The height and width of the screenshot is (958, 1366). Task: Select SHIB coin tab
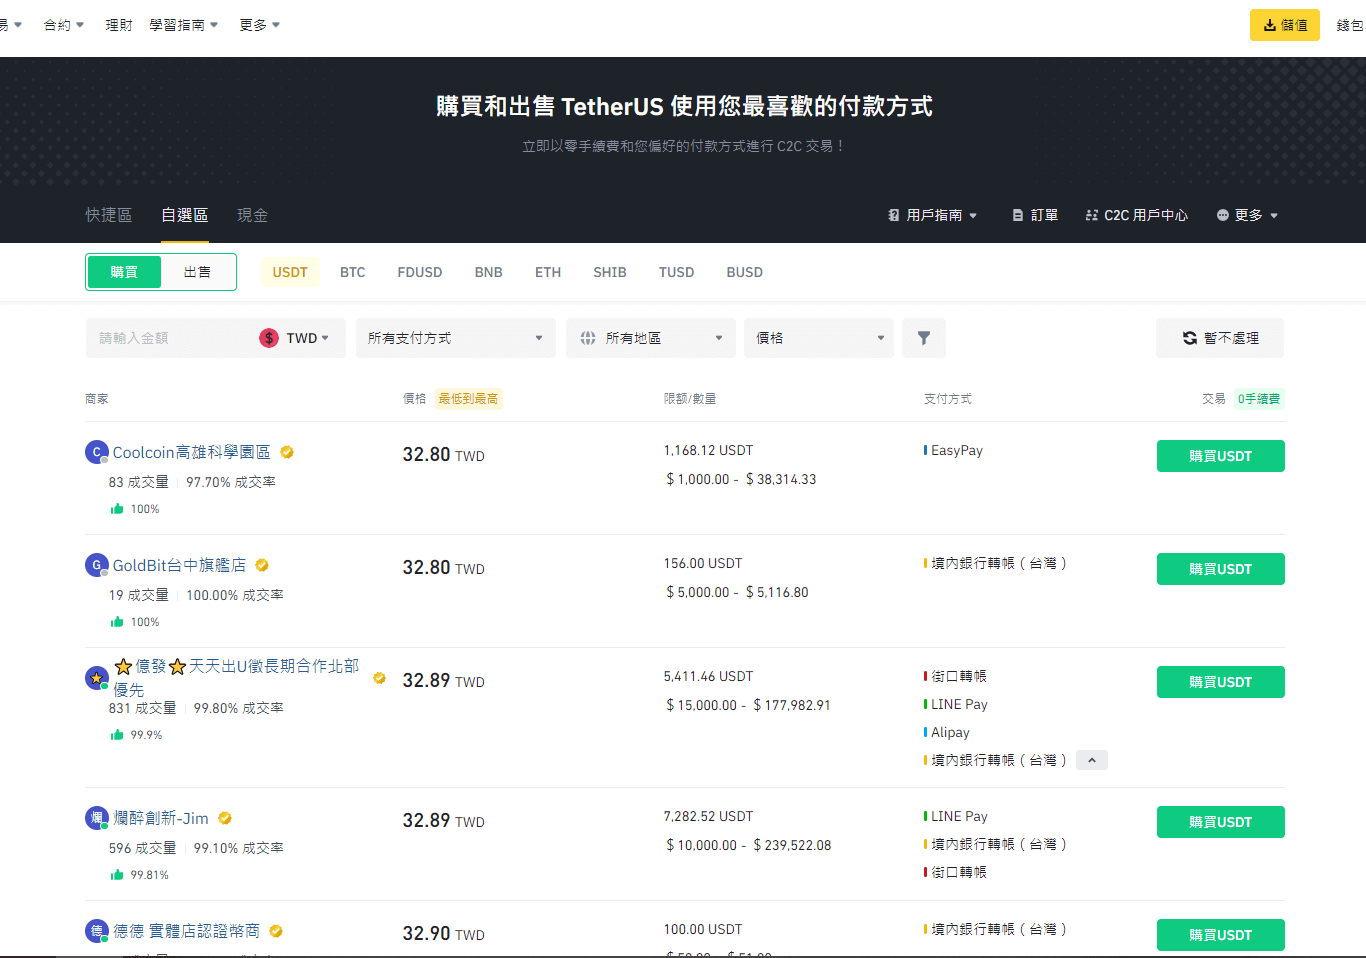coord(610,272)
